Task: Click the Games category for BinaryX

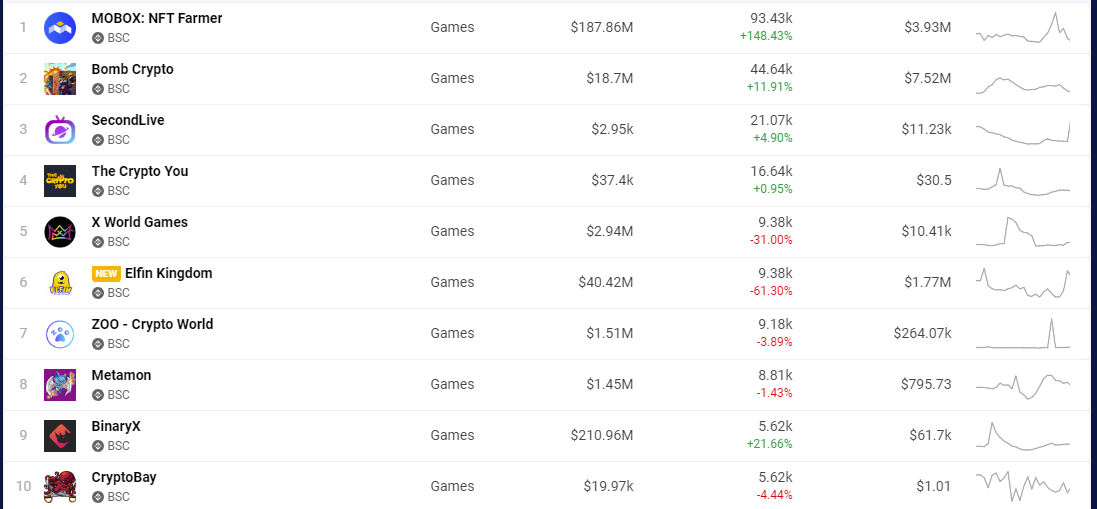Action: click(452, 435)
